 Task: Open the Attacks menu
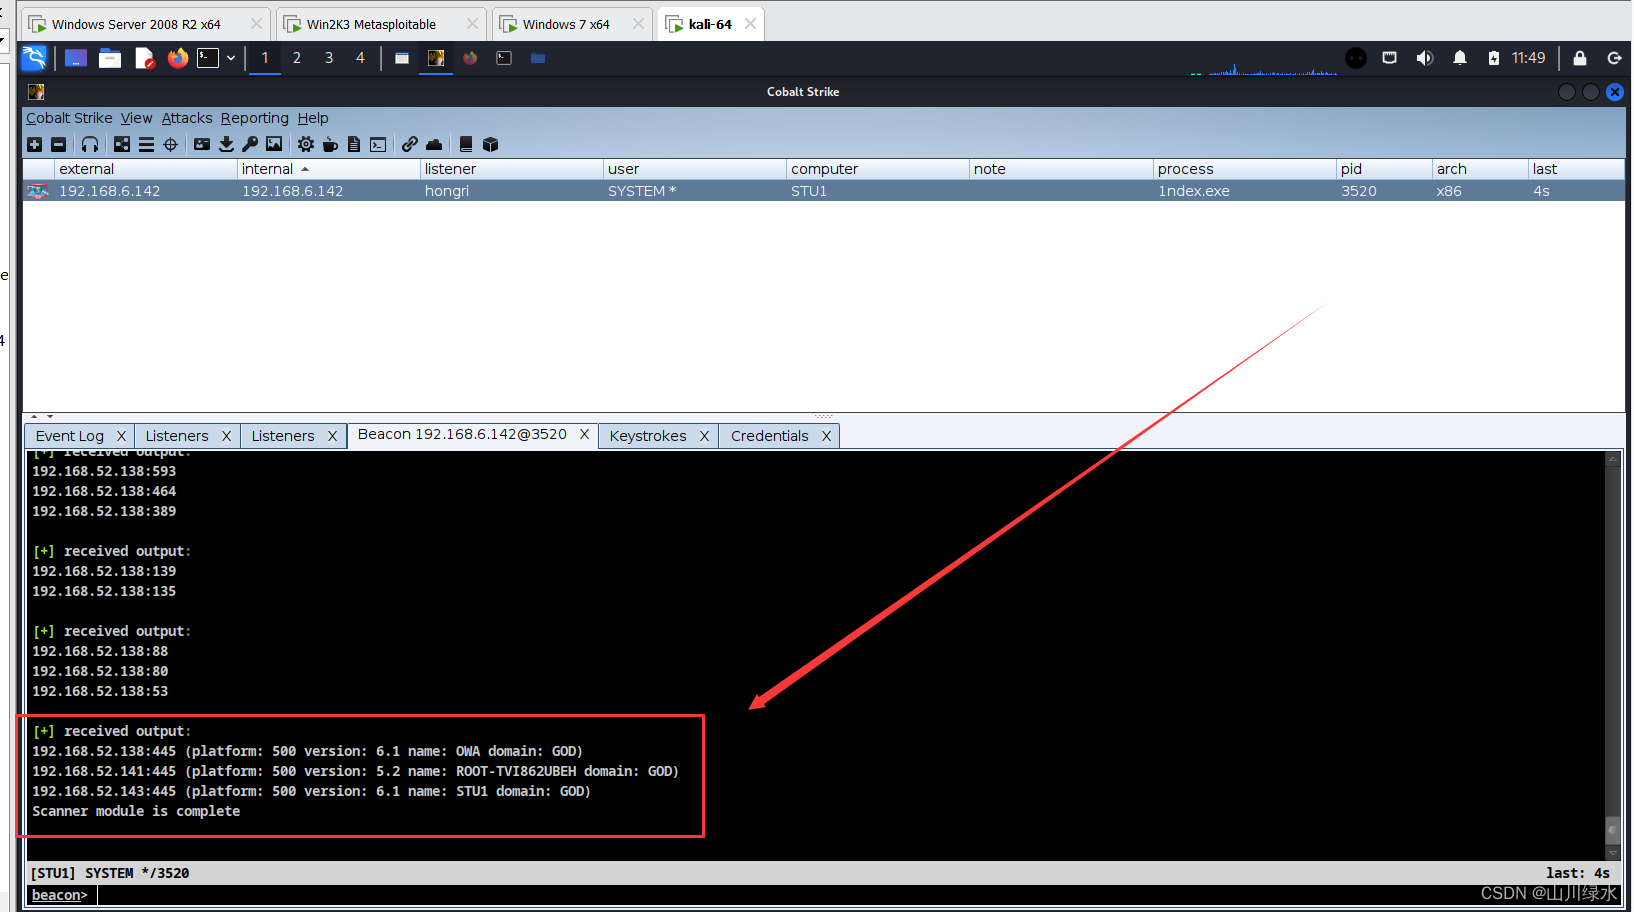tap(187, 118)
